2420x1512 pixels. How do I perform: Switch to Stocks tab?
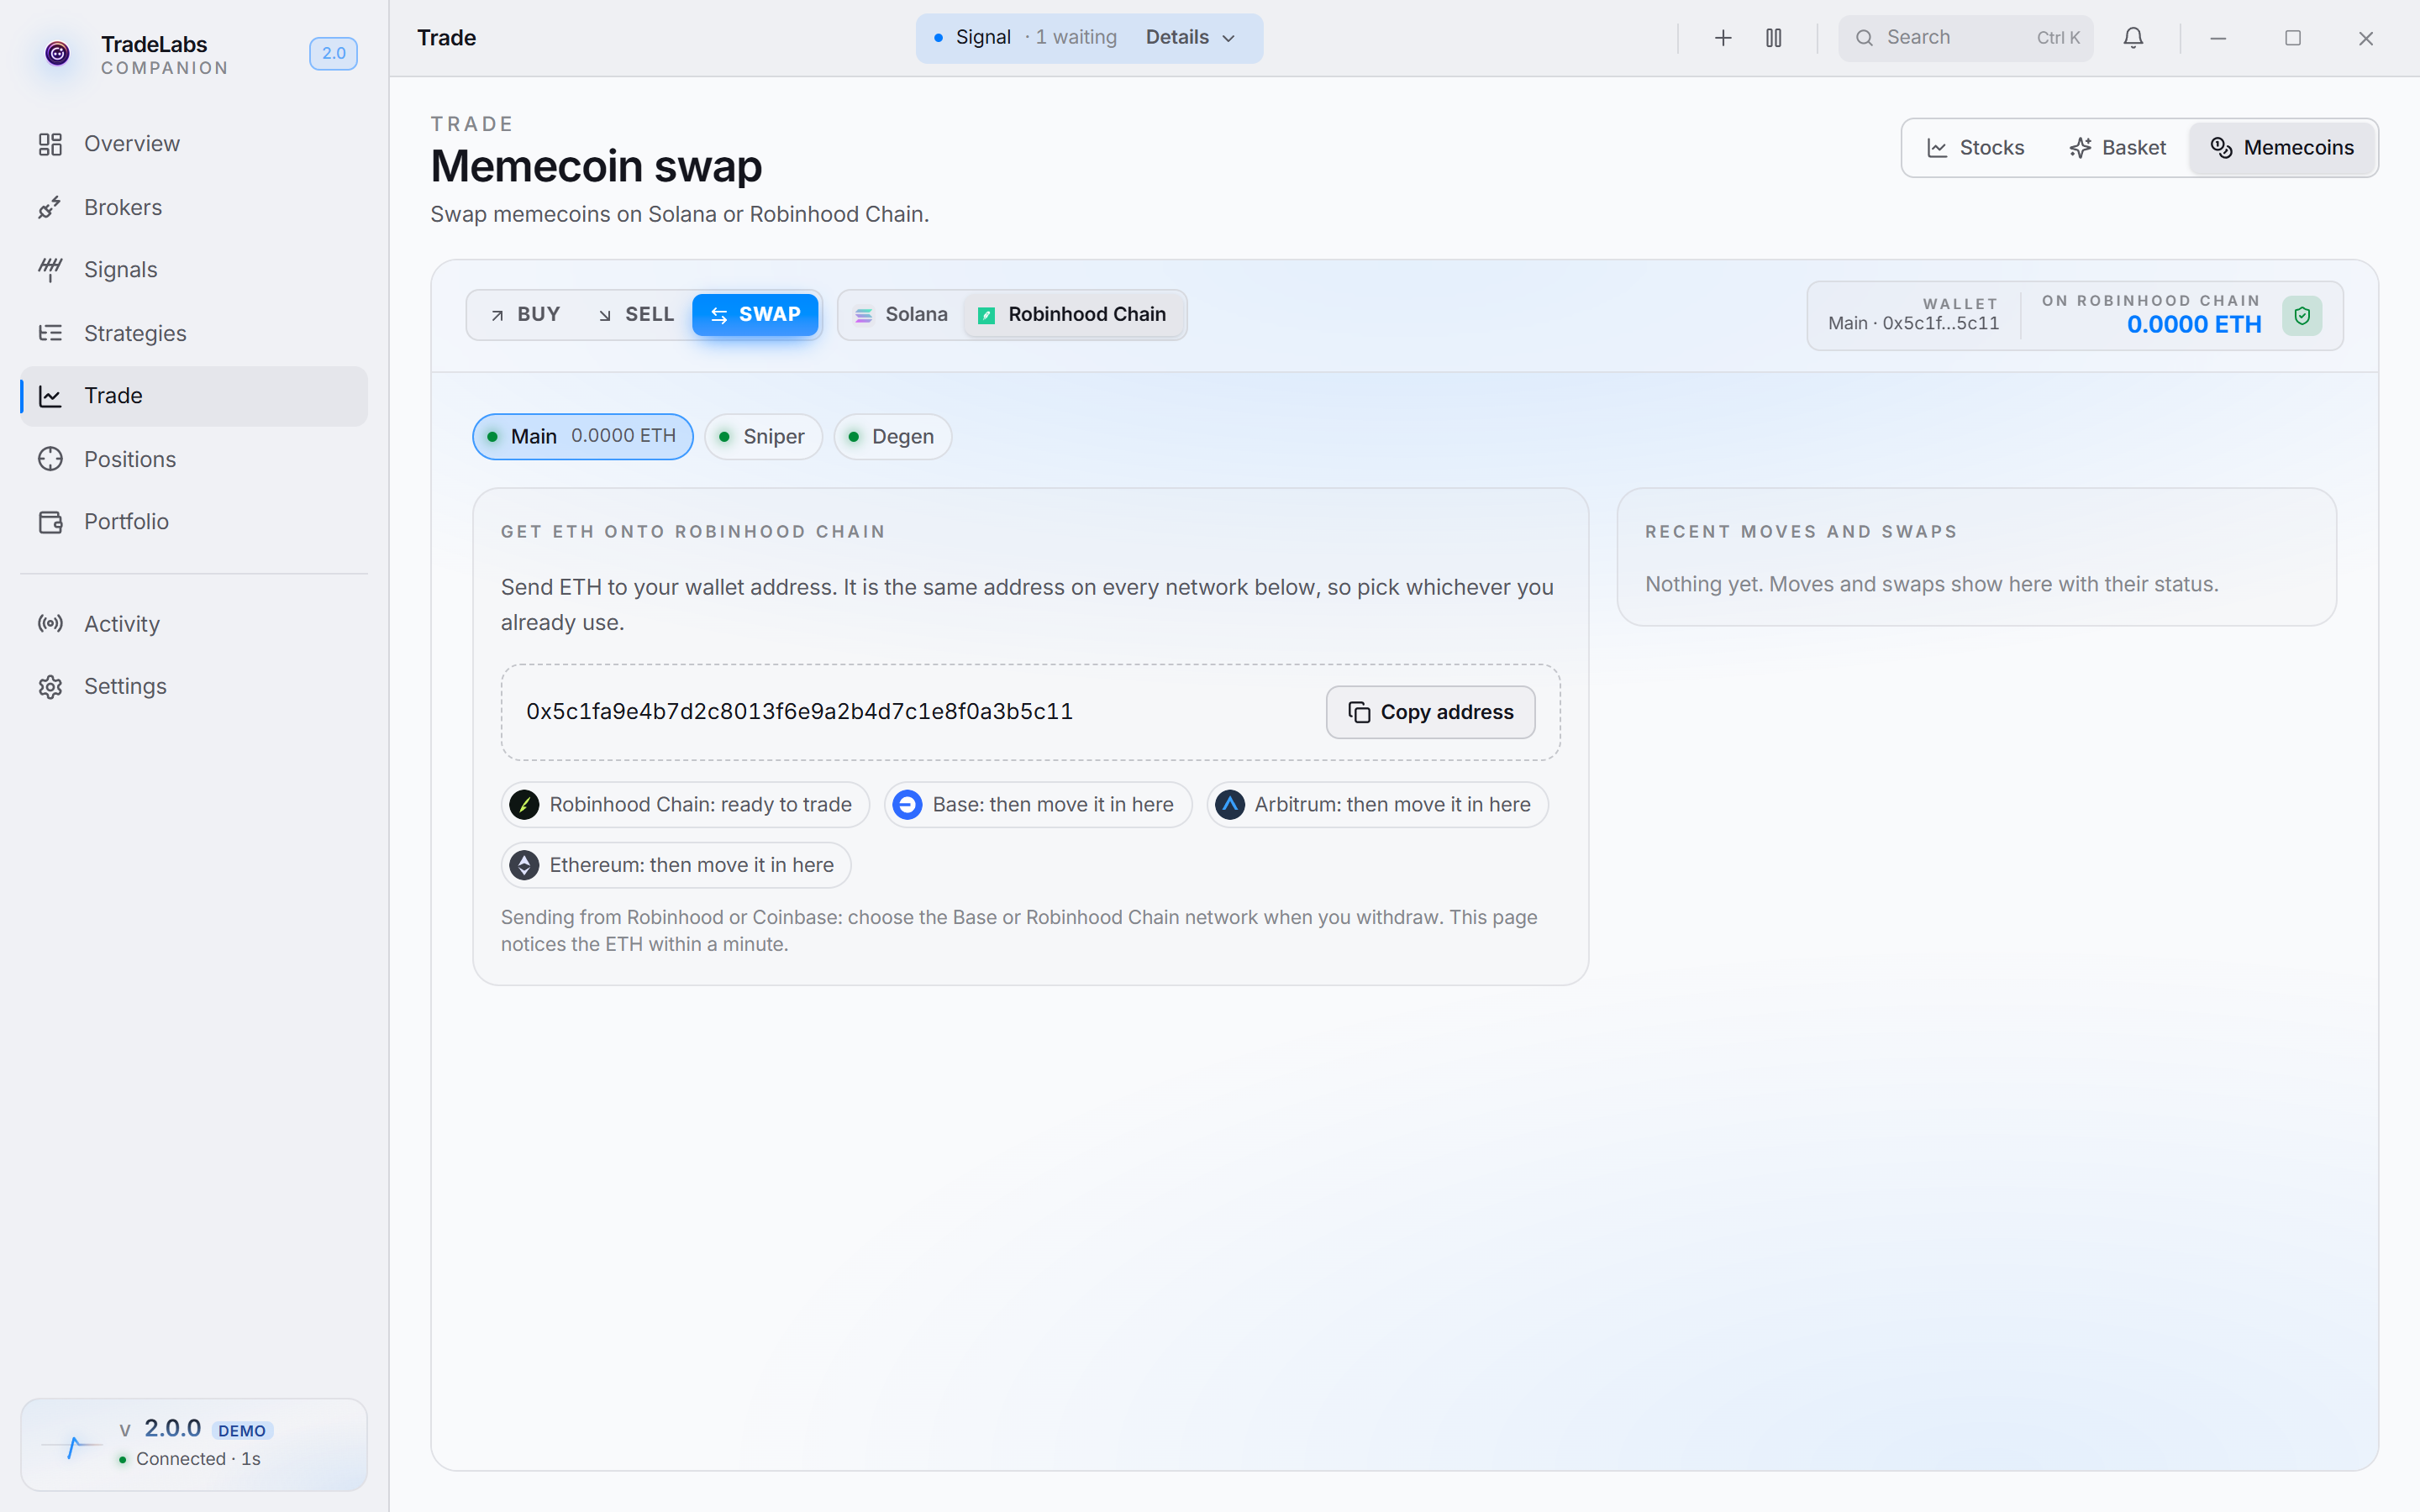click(1975, 148)
